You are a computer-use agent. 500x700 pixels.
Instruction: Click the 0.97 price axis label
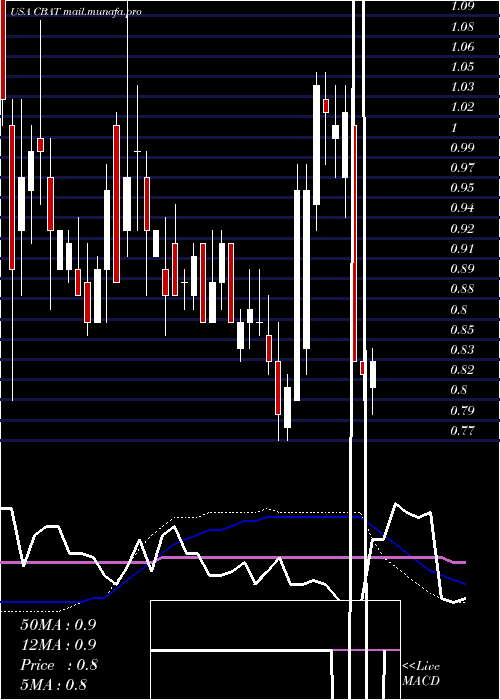click(x=462, y=168)
